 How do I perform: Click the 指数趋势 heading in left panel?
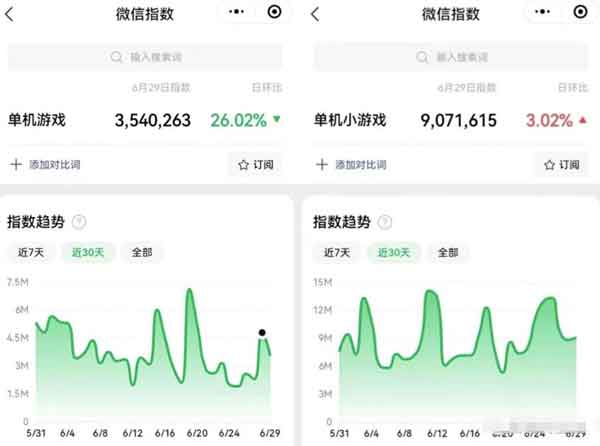36,222
